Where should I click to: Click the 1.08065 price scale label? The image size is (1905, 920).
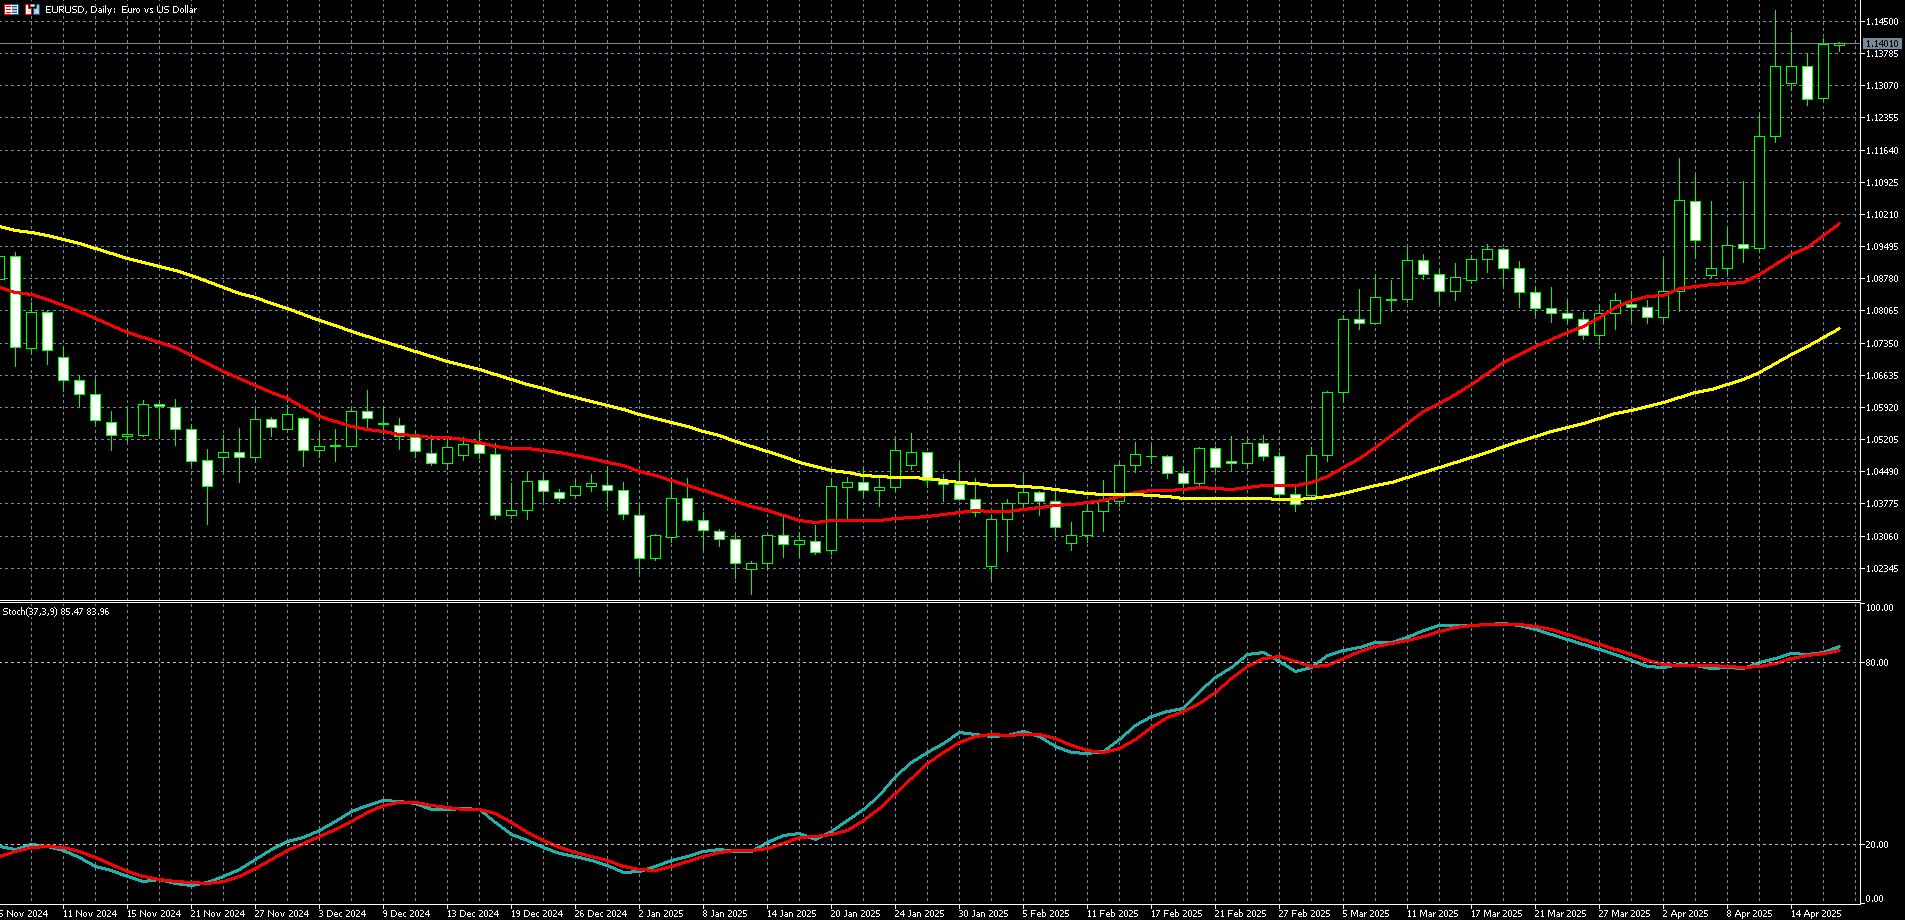tap(1882, 311)
